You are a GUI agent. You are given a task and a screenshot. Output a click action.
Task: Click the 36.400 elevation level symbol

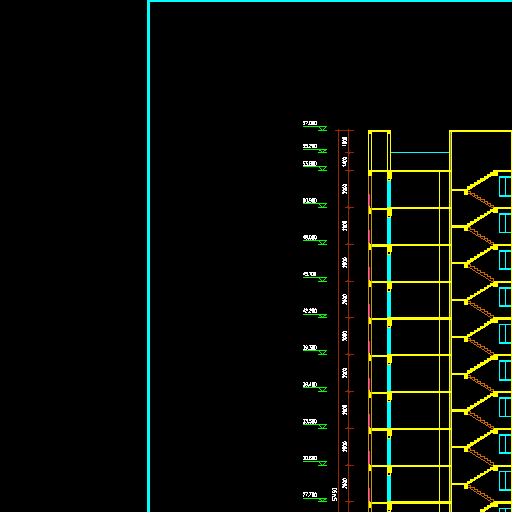(315, 387)
